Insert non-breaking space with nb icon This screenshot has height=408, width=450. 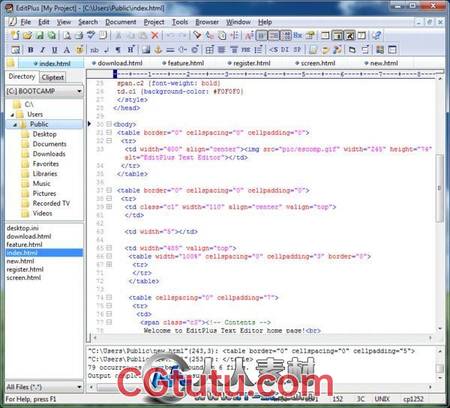click(94, 50)
